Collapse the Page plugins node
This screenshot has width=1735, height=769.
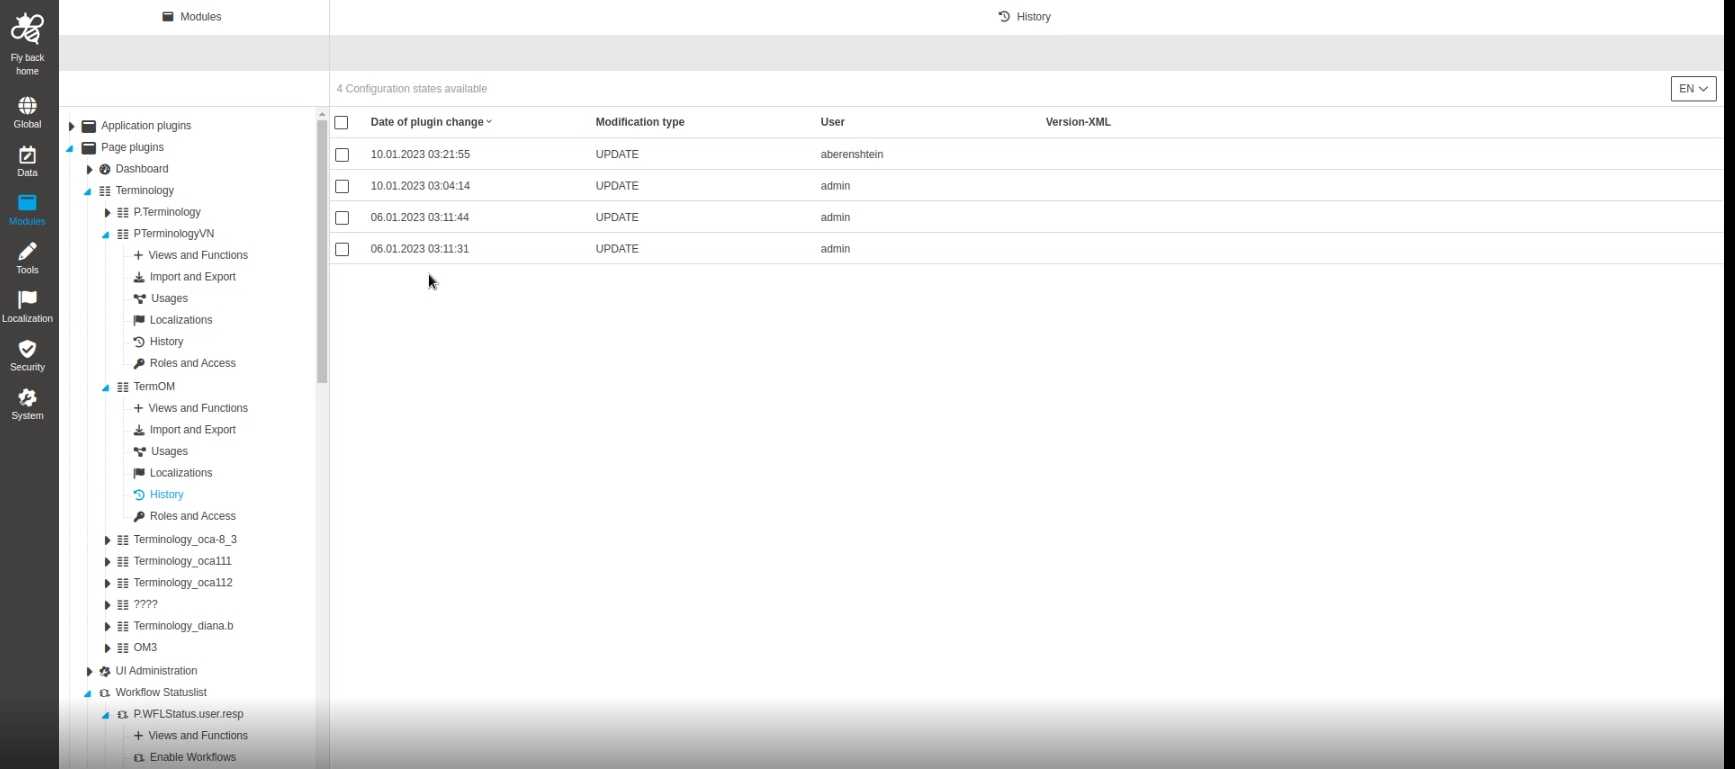[x=70, y=148]
